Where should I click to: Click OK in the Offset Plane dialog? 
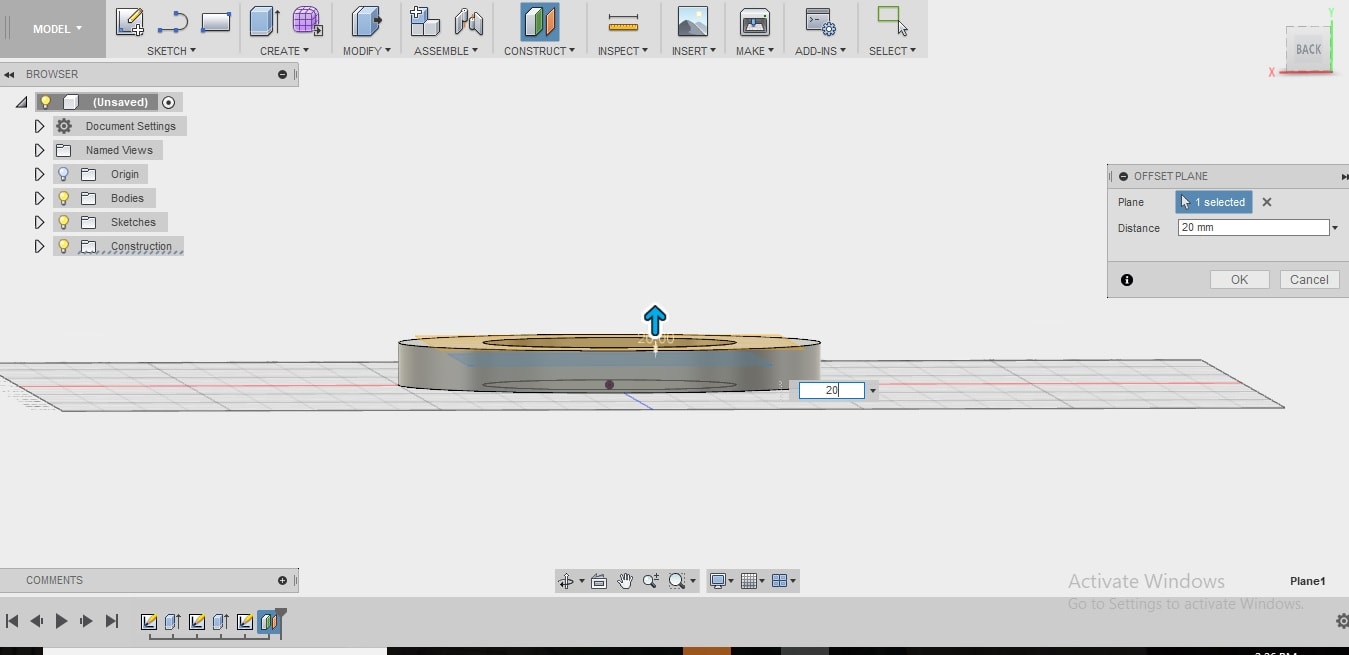[x=1239, y=280]
